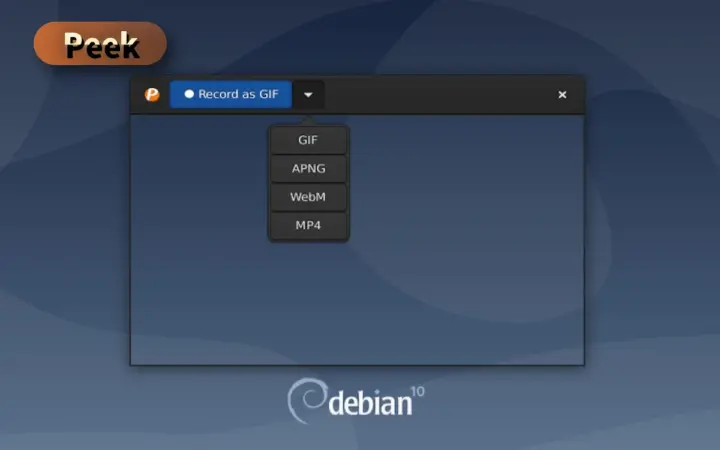720x450 pixels.
Task: Close the Peek window
Action: [x=562, y=95]
